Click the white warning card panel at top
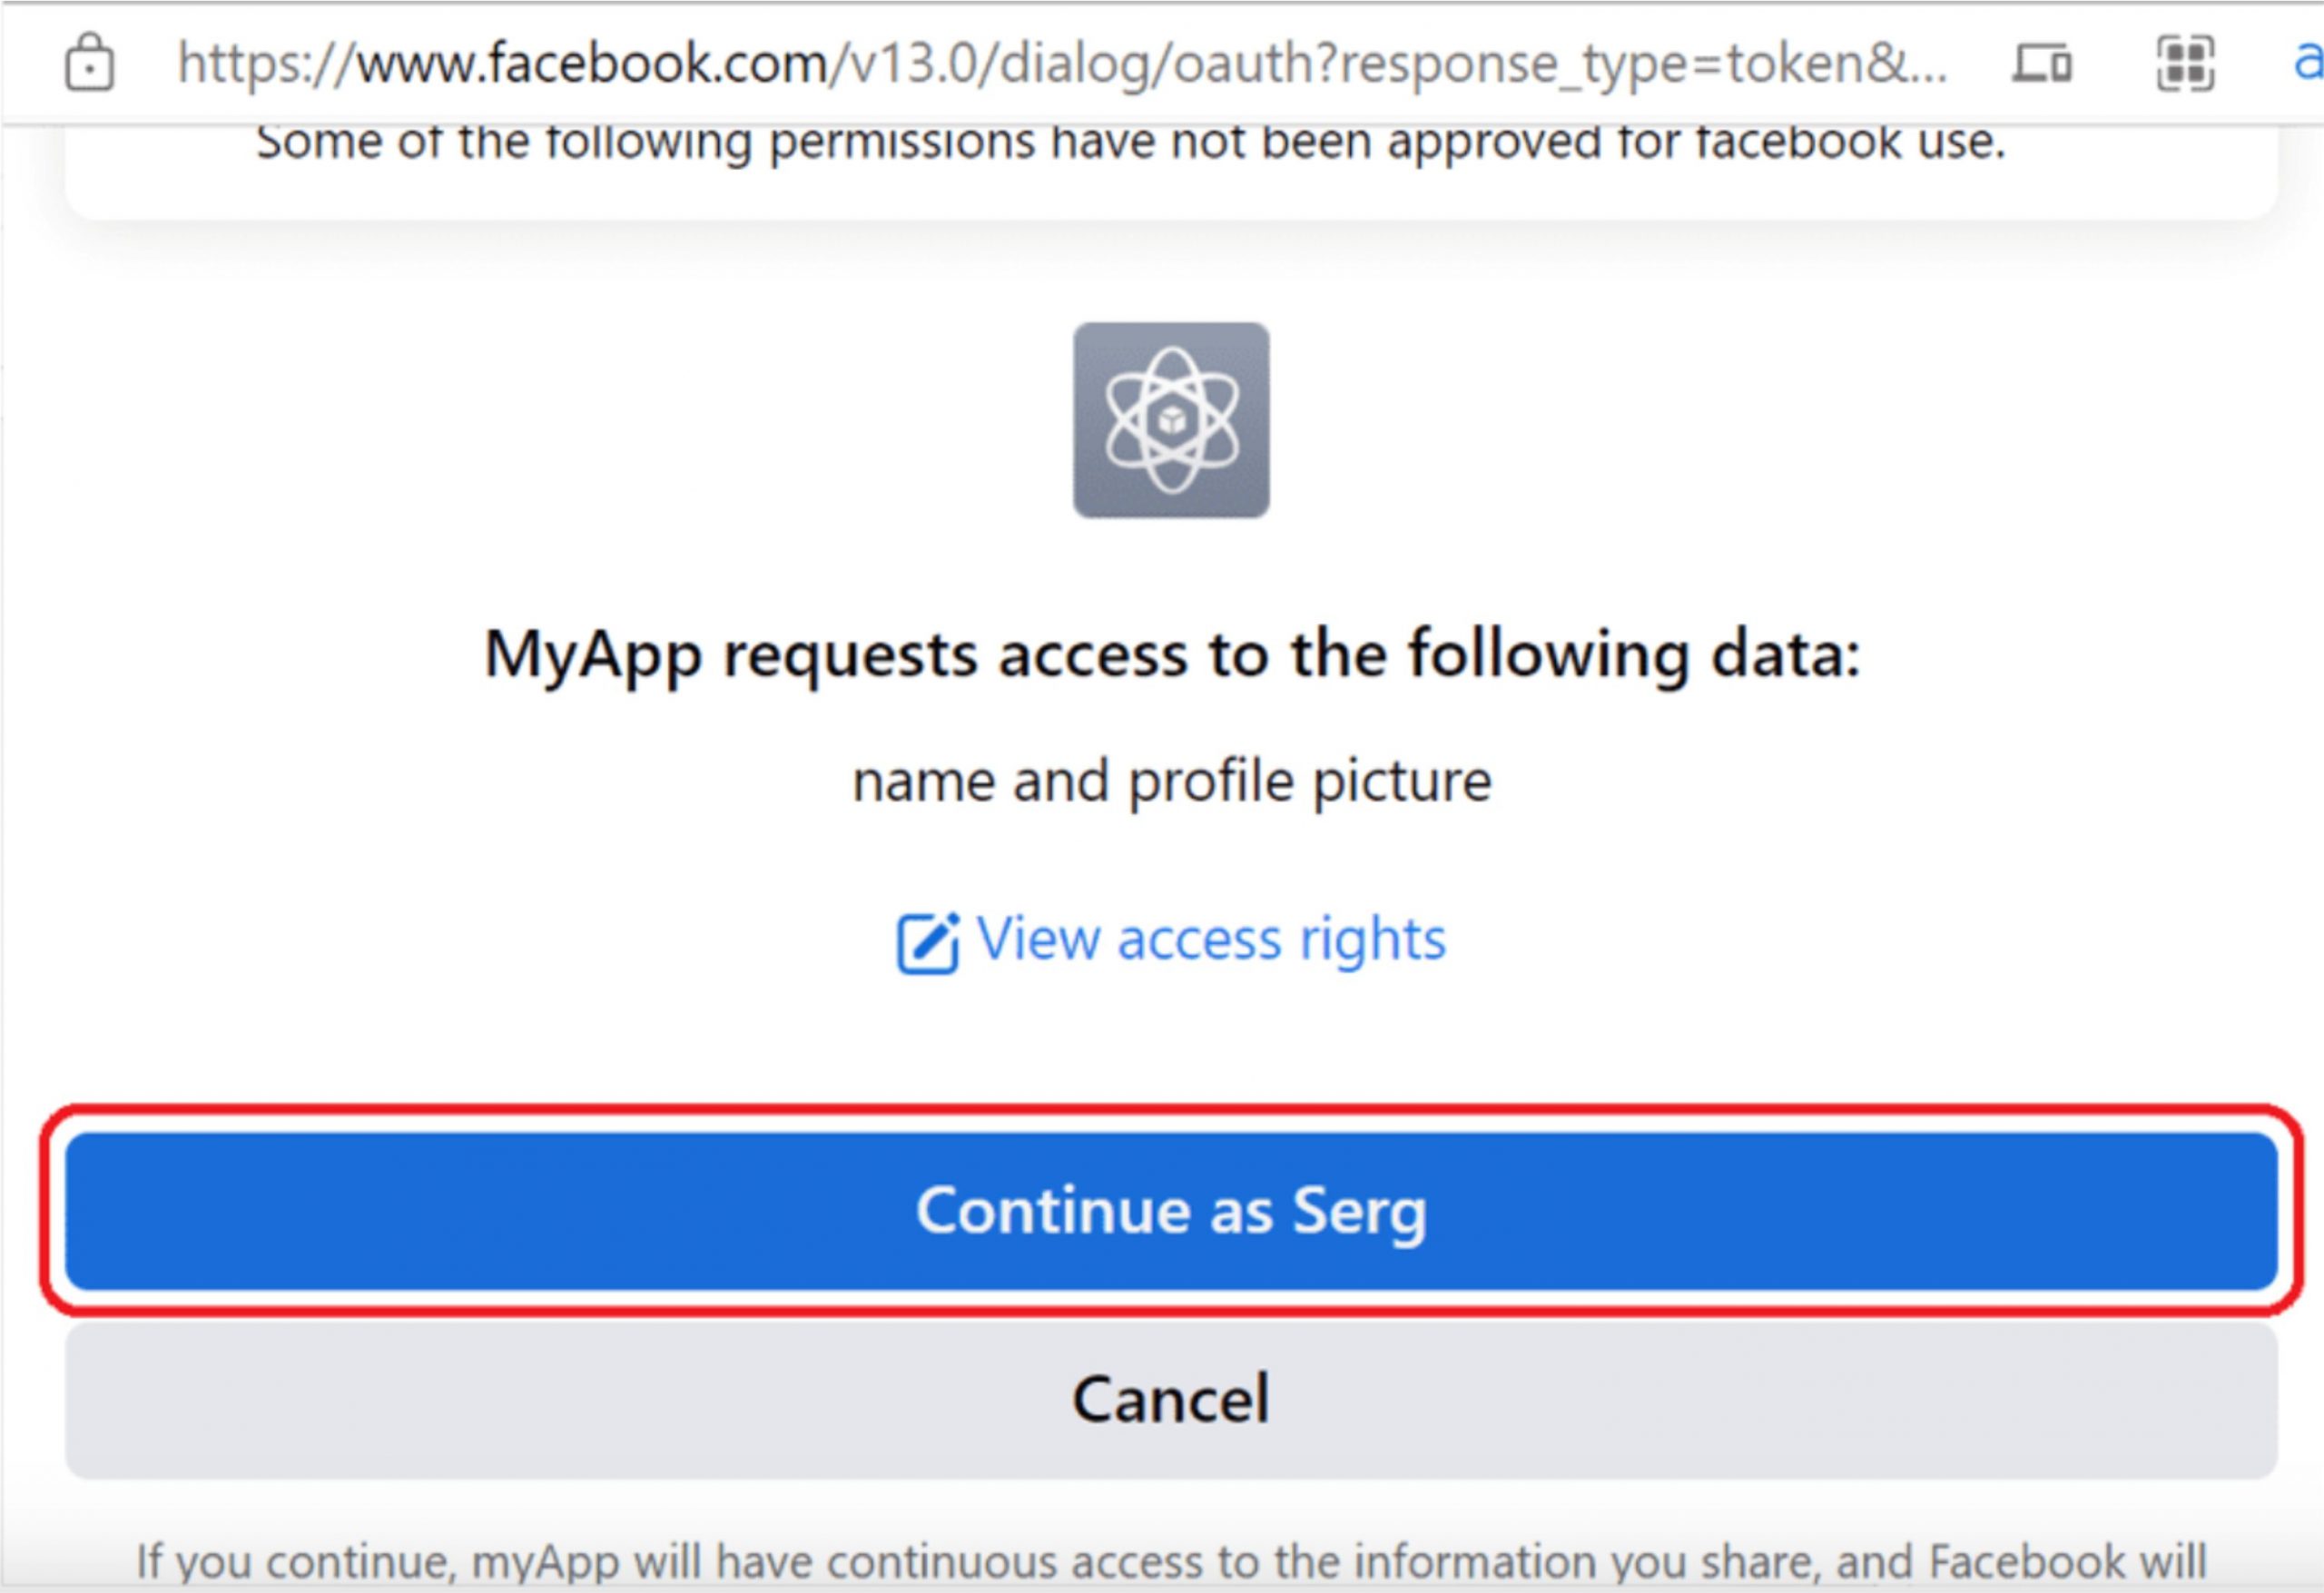Screen dimensions: 2324x1593 tap(1171, 170)
